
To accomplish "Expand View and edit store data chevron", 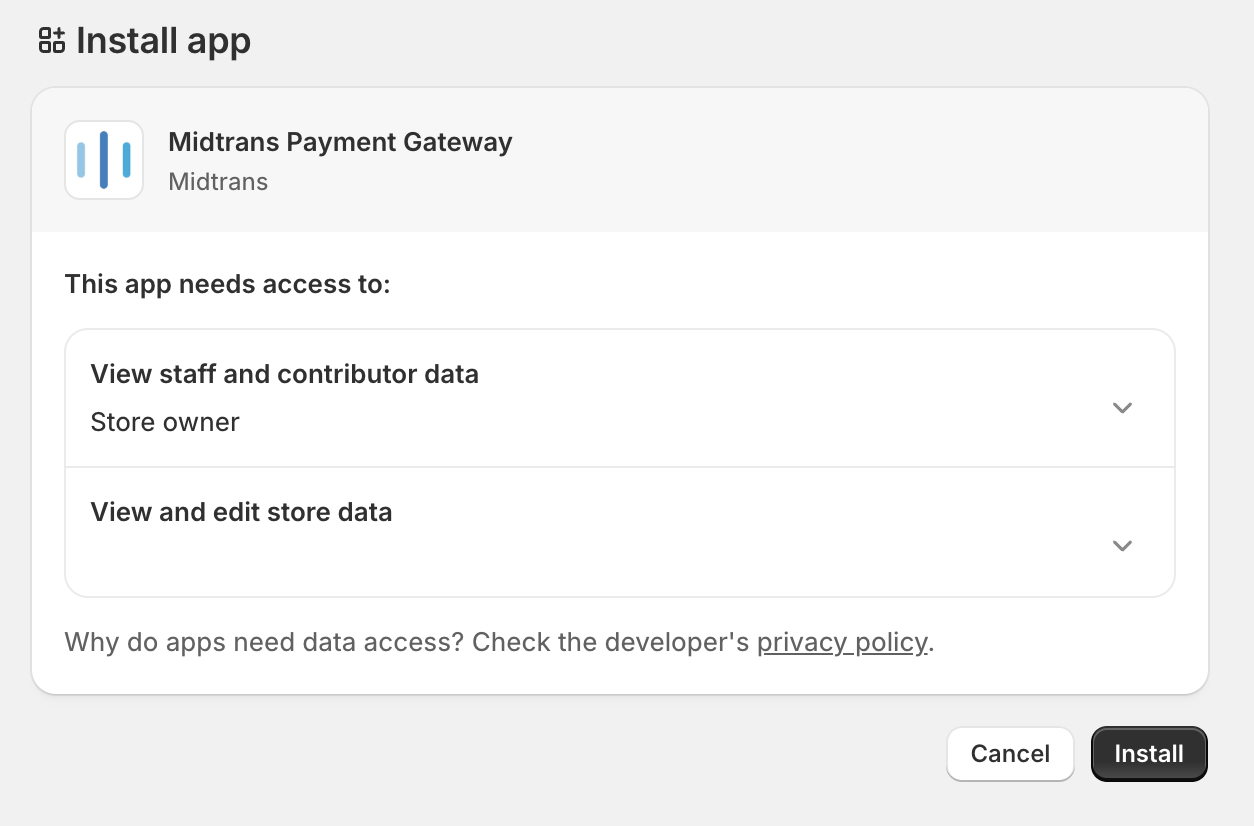I will click(x=1122, y=546).
